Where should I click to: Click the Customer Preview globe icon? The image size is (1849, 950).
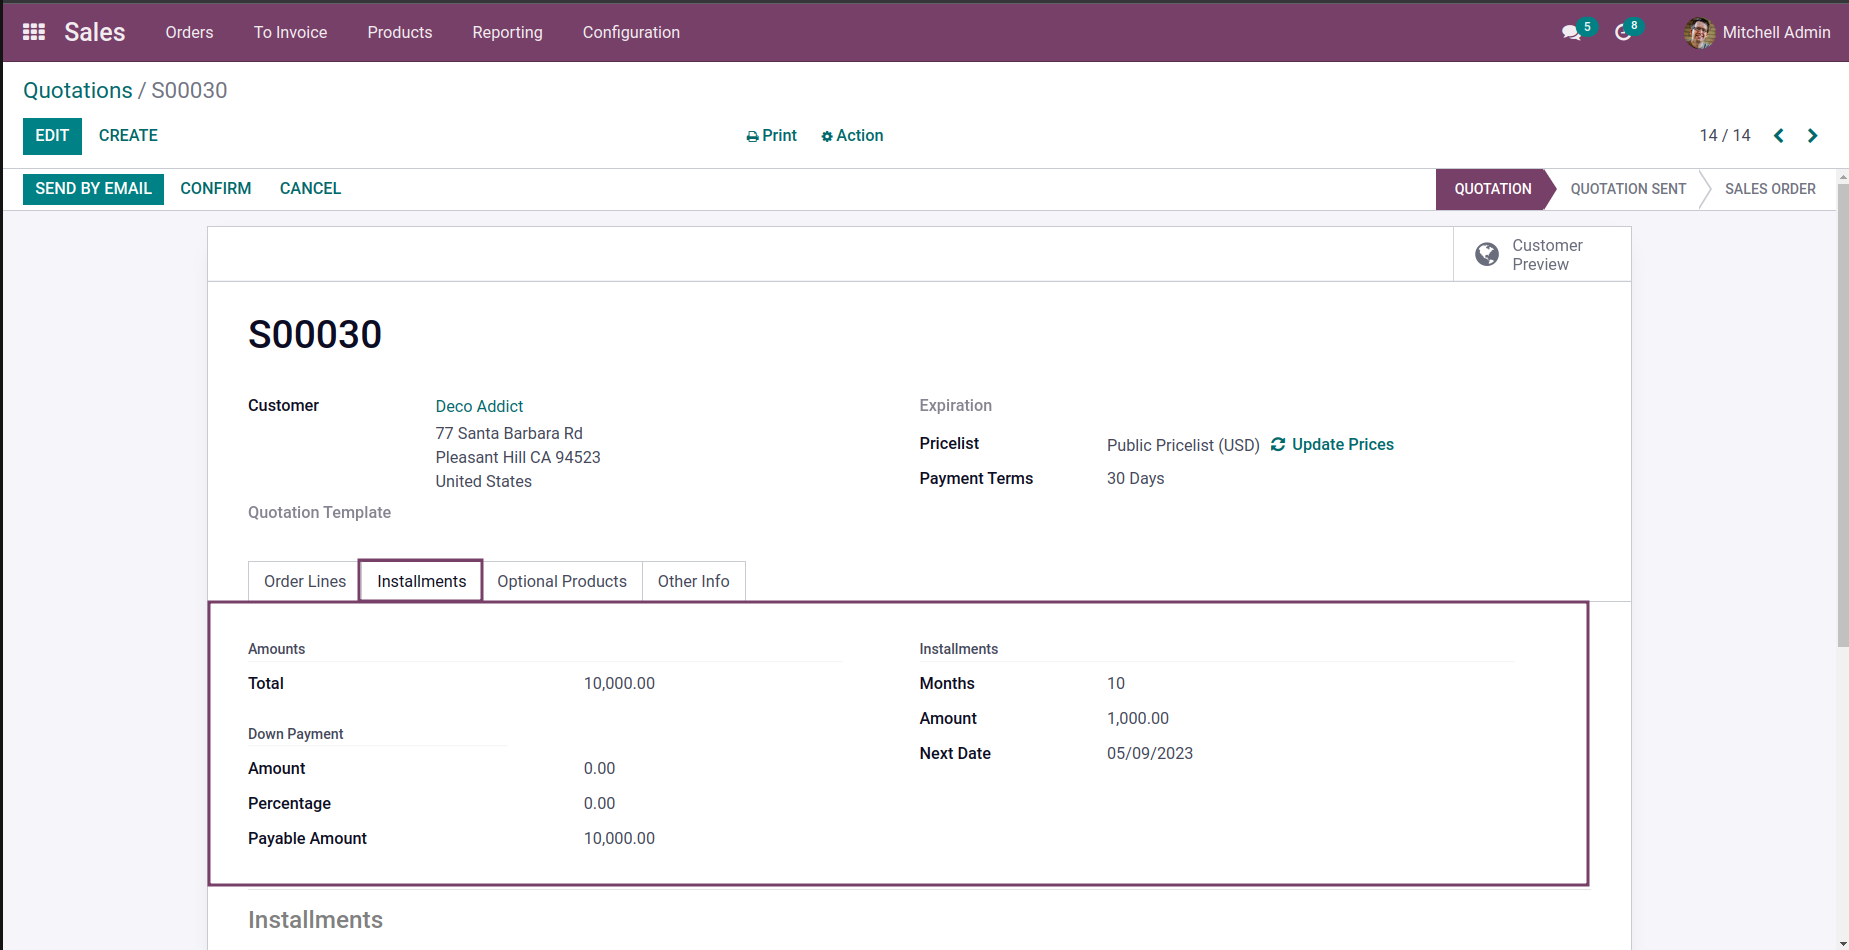pos(1487,255)
